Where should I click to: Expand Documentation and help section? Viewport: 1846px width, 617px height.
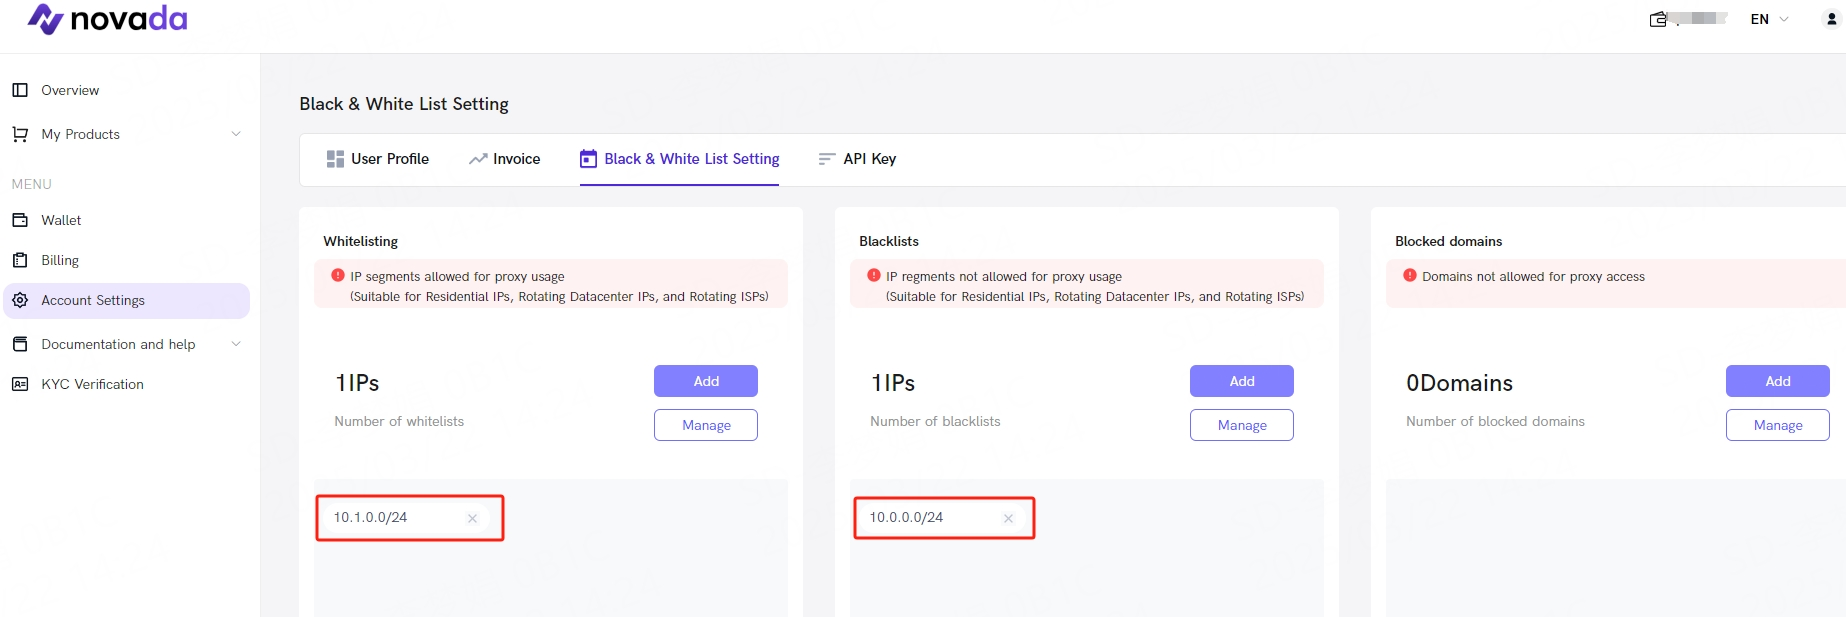(236, 344)
